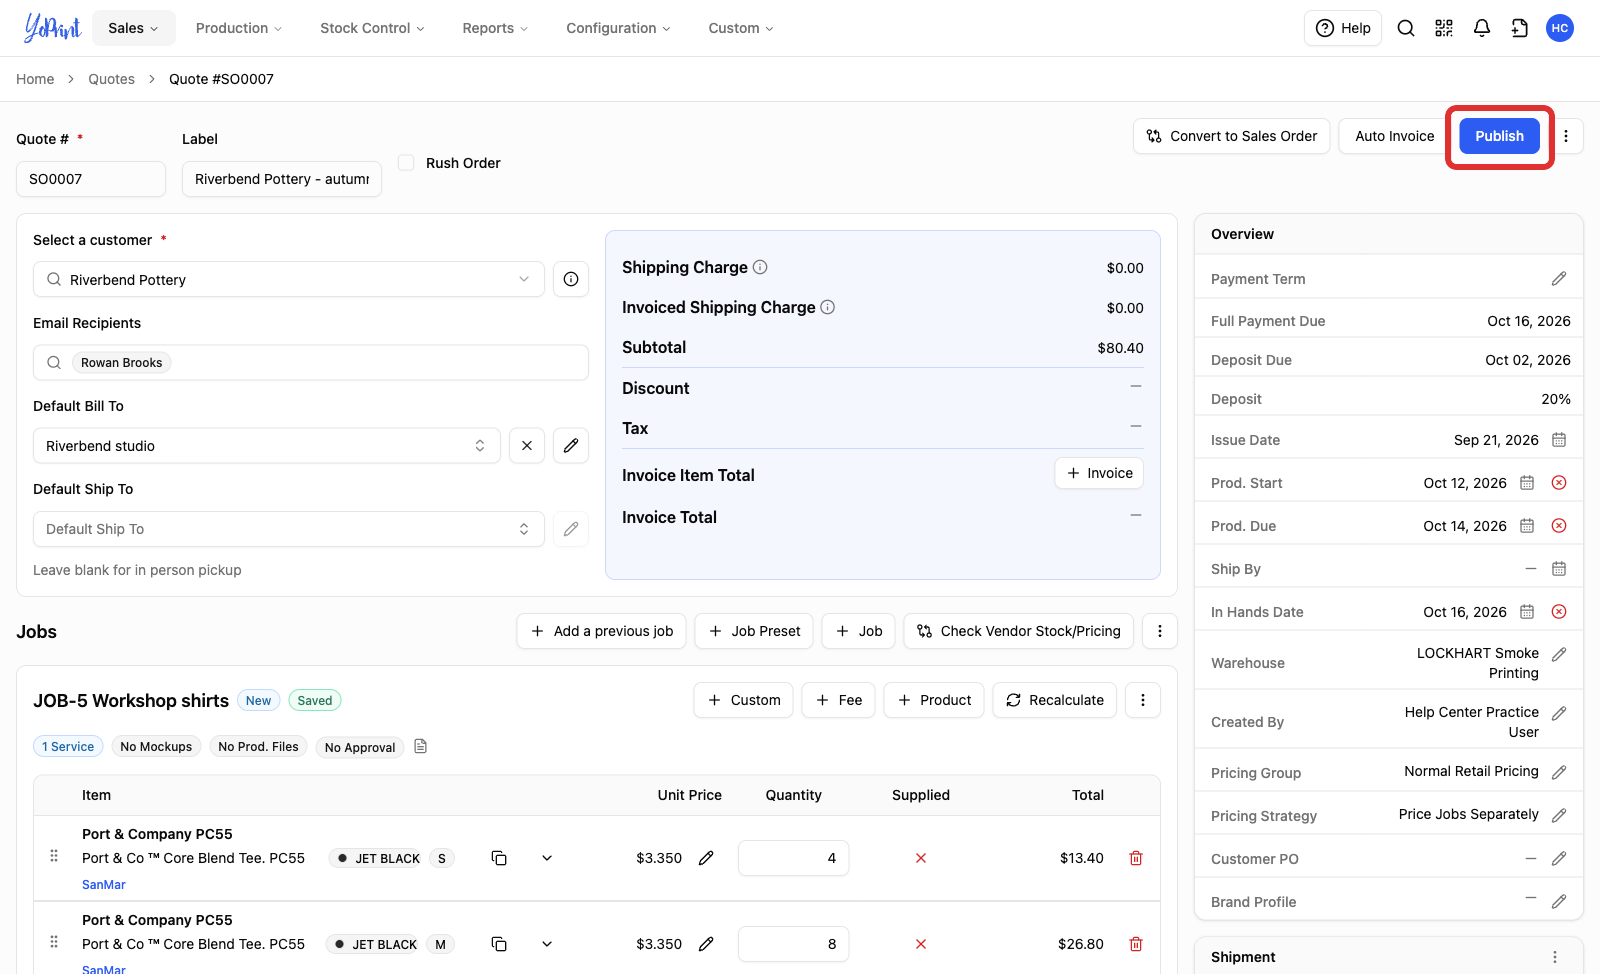Screen dimensions: 1600x974
Task: Open the Ship By calendar picker
Action: point(1559,569)
